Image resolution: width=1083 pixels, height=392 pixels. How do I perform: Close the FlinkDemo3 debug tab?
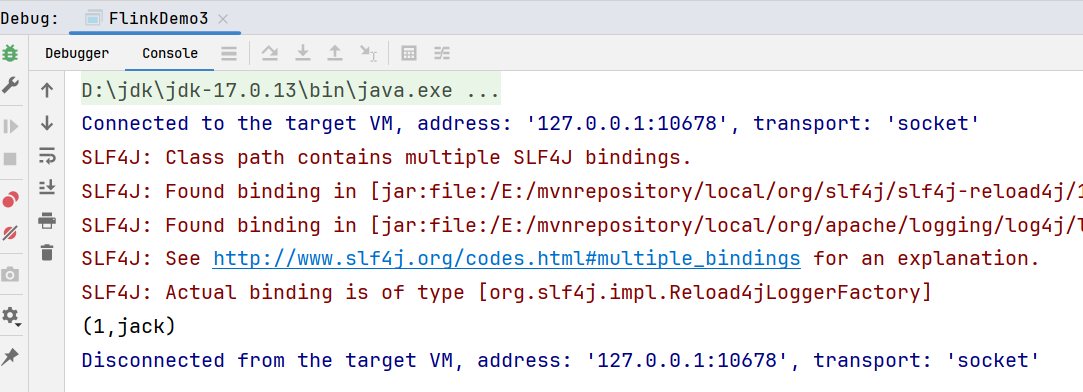[223, 19]
